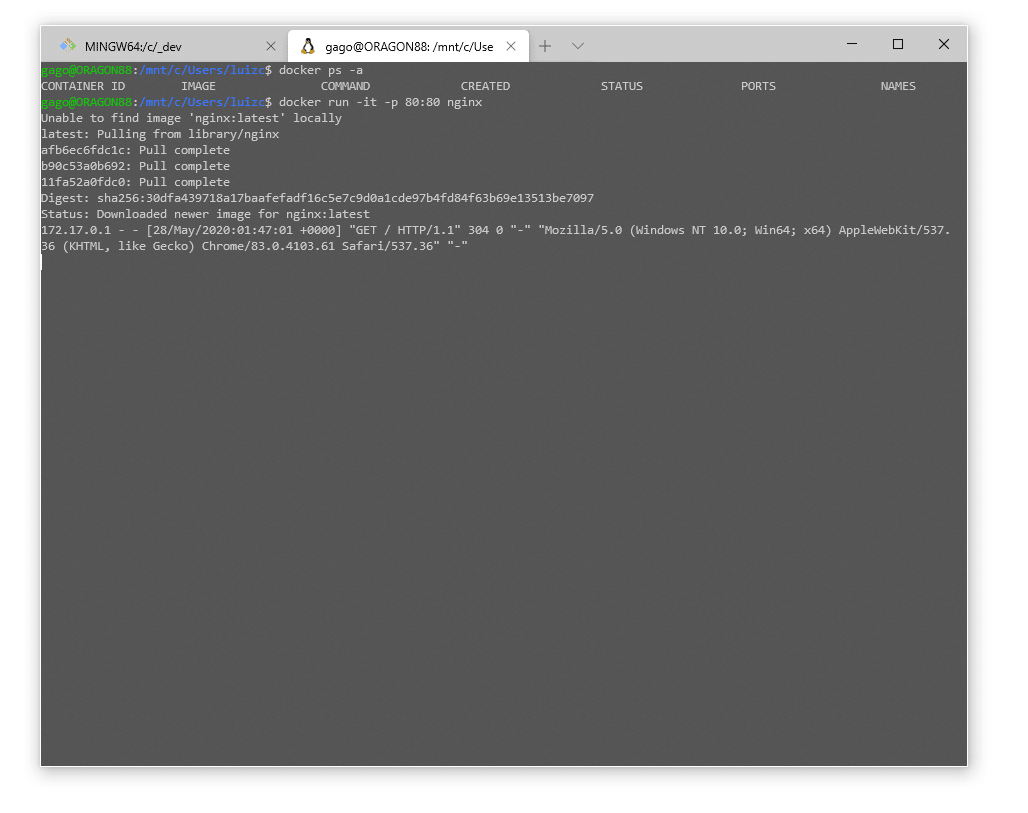Select the gago@ORAGON88 Linux tab
1028x813 pixels.
pyautogui.click(x=408, y=46)
